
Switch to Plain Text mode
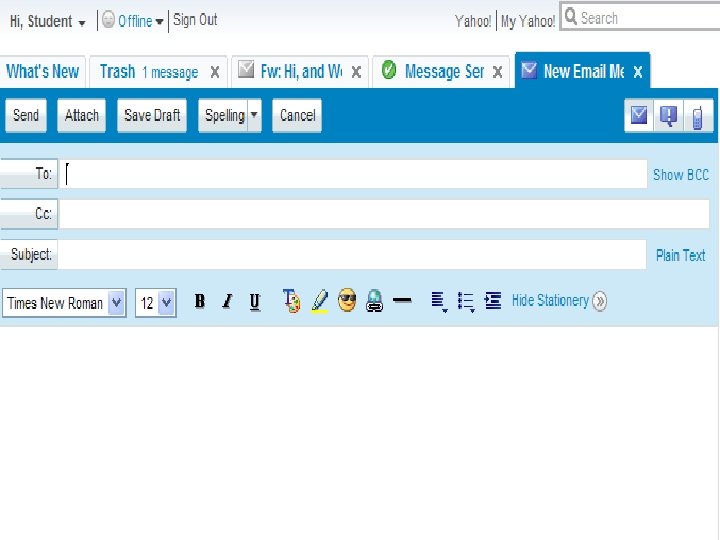[681, 255]
